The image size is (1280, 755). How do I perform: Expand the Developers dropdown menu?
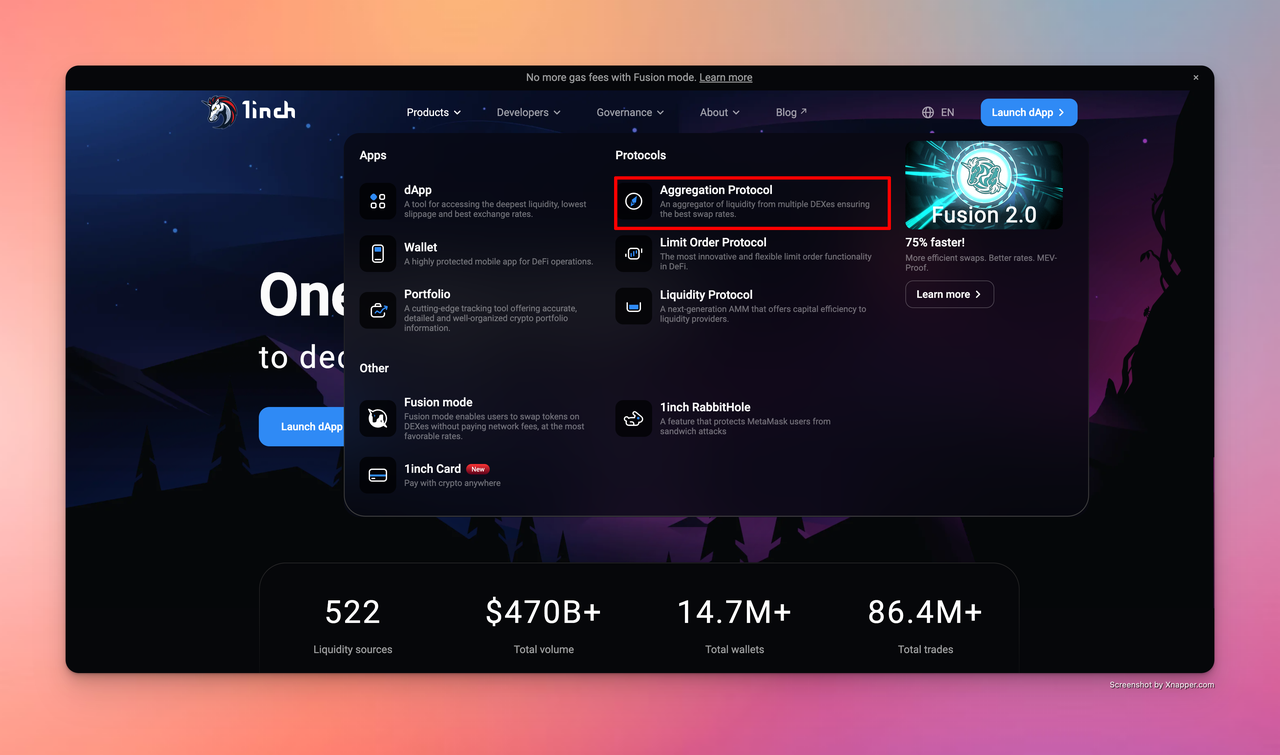point(528,113)
